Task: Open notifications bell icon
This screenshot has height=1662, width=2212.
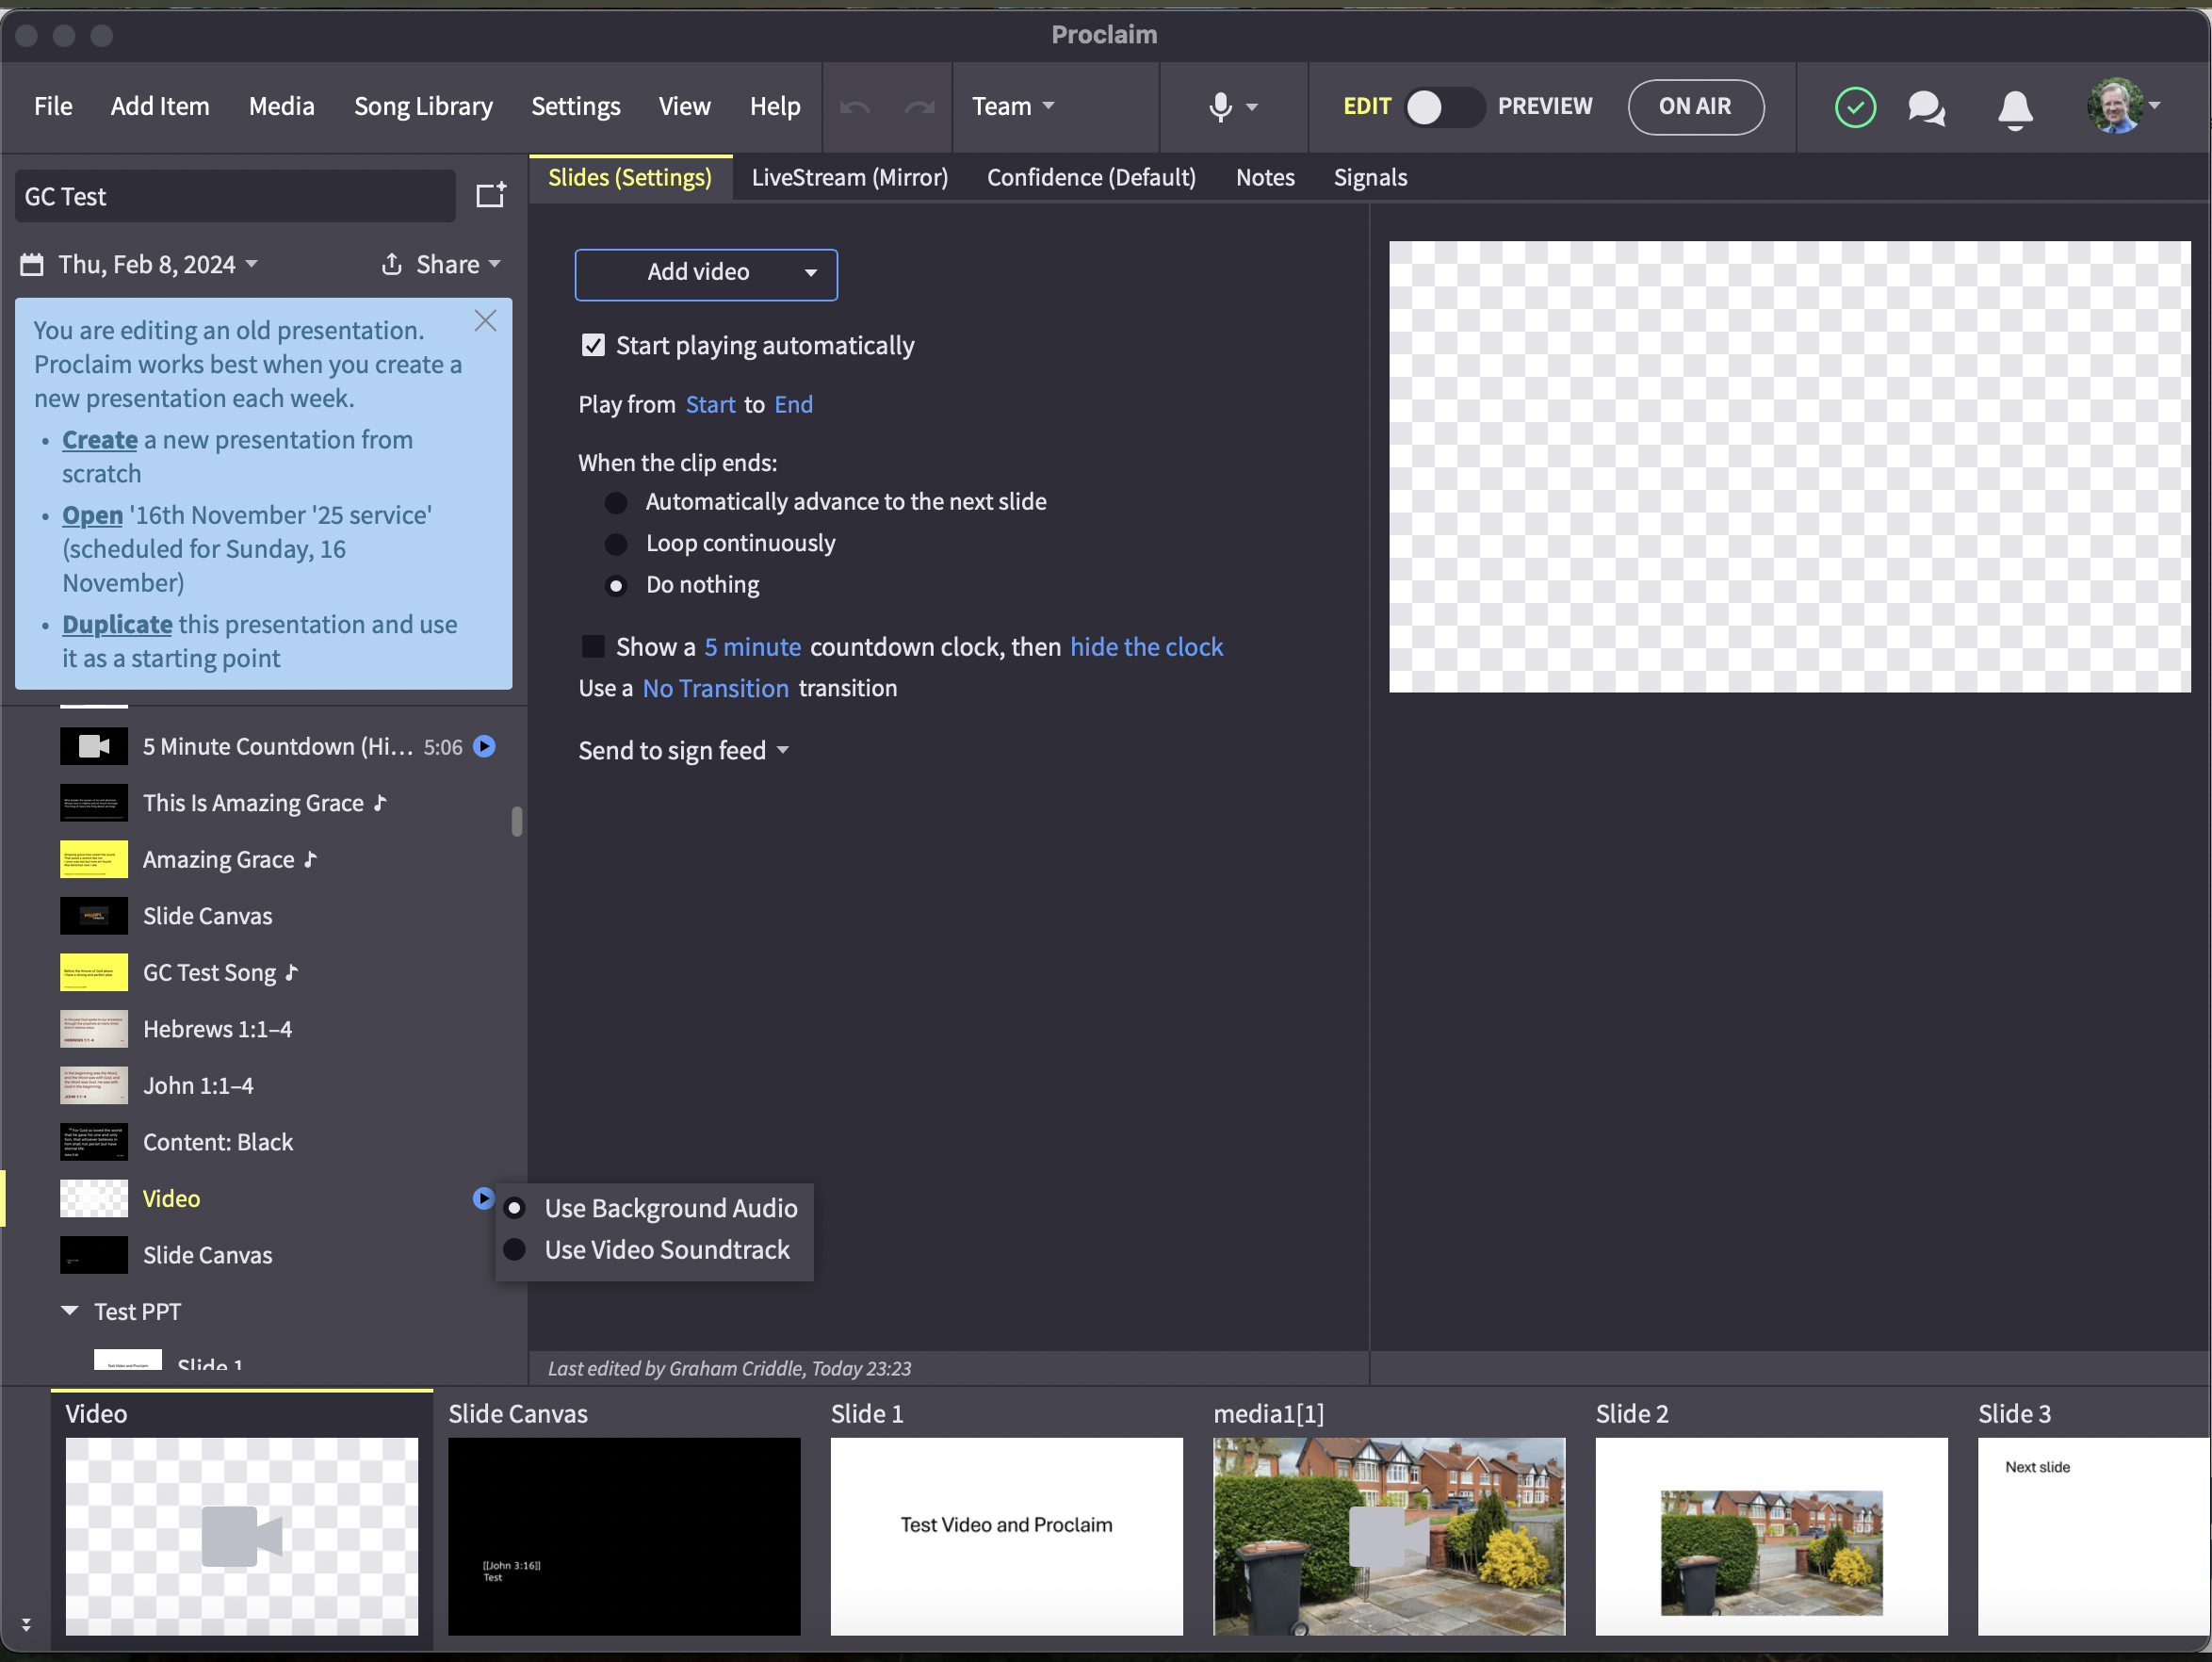Action: click(2014, 108)
